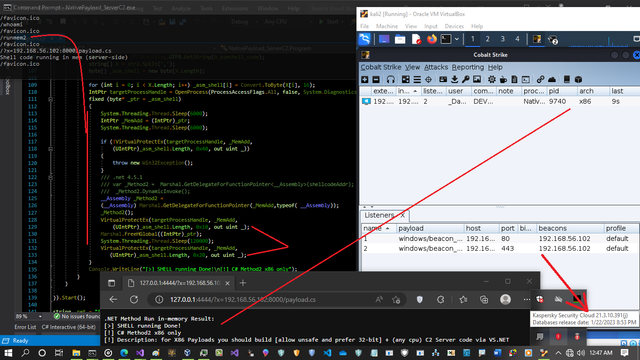Click the scripted web delivery terminal icon
Screen dimensions: 640x360
pos(526,80)
